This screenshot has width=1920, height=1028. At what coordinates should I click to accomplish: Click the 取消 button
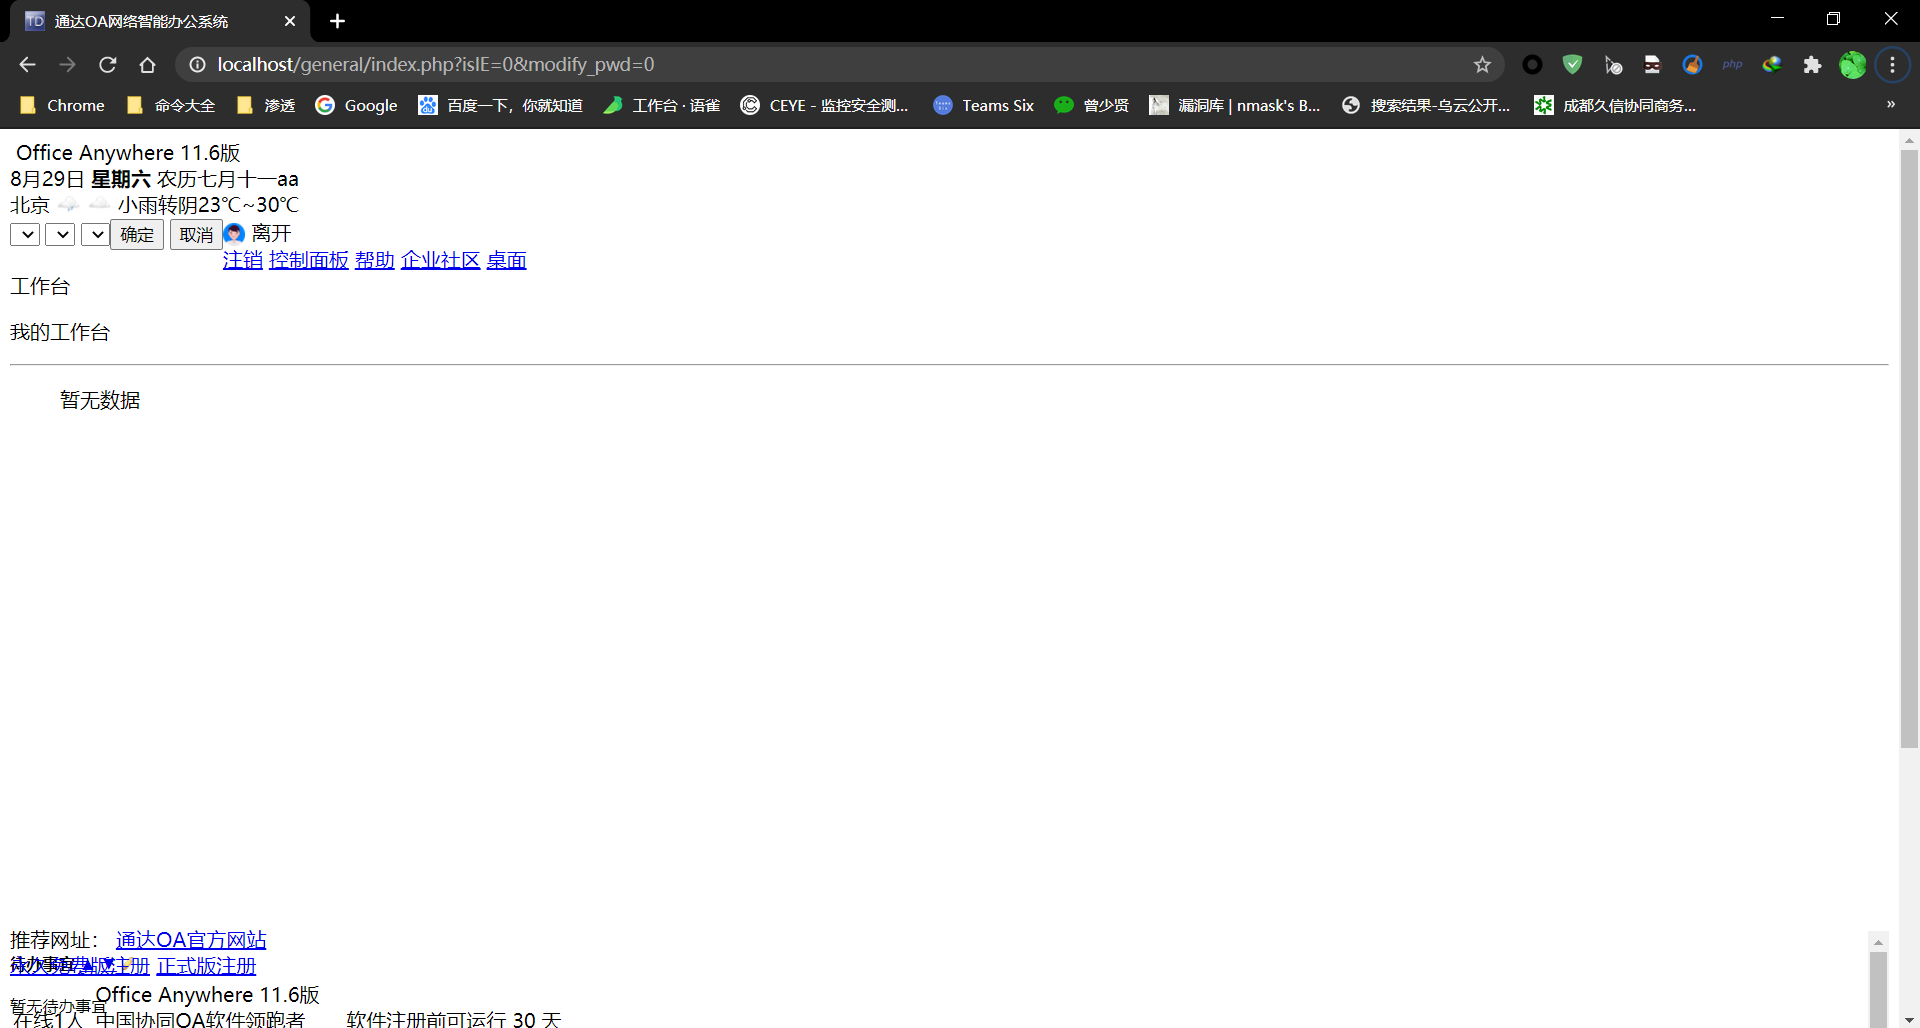point(196,235)
